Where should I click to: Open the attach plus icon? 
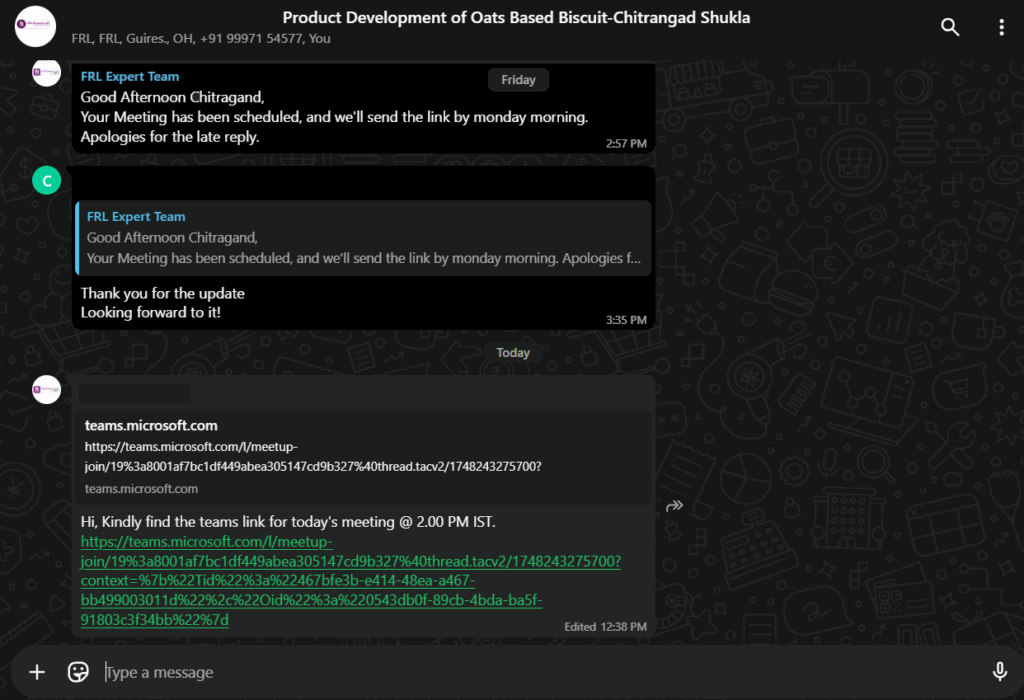37,672
